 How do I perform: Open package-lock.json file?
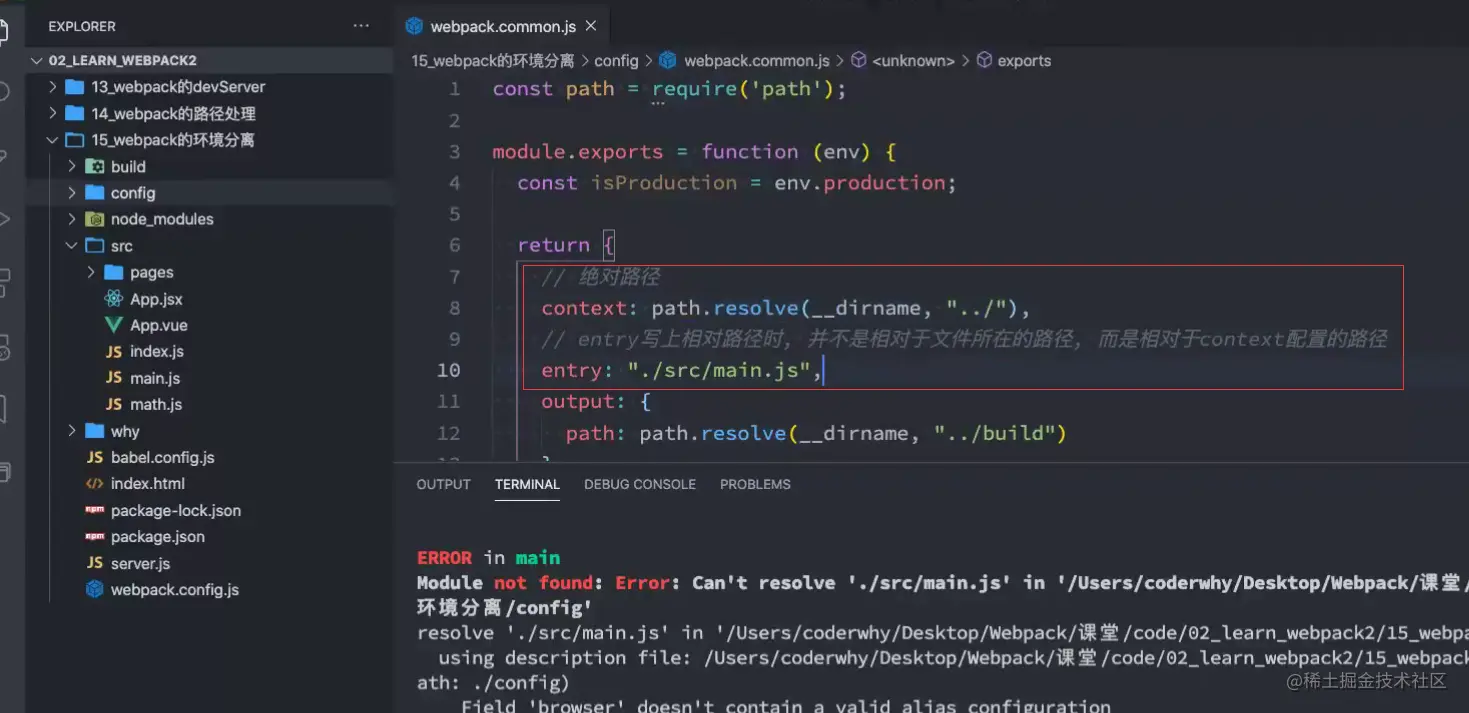[176, 510]
